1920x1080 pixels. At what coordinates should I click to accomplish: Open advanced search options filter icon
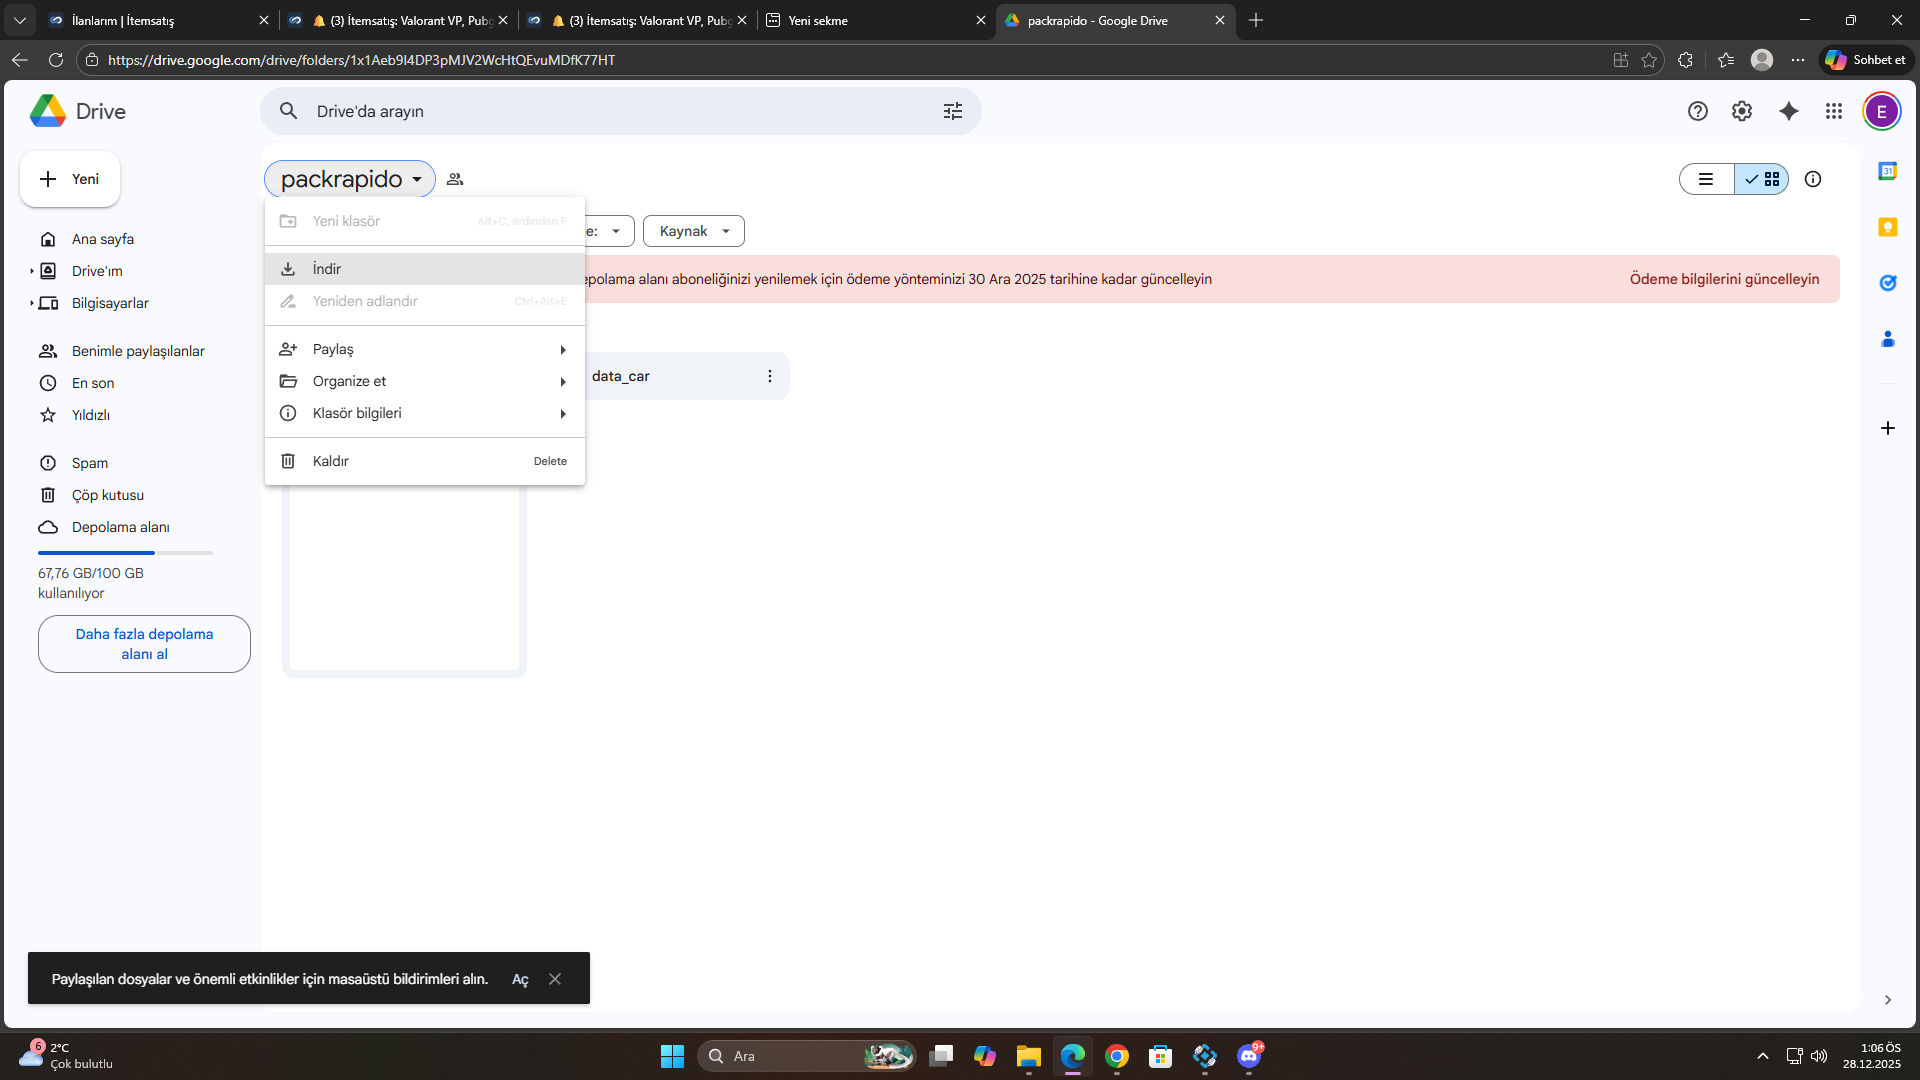953,111
